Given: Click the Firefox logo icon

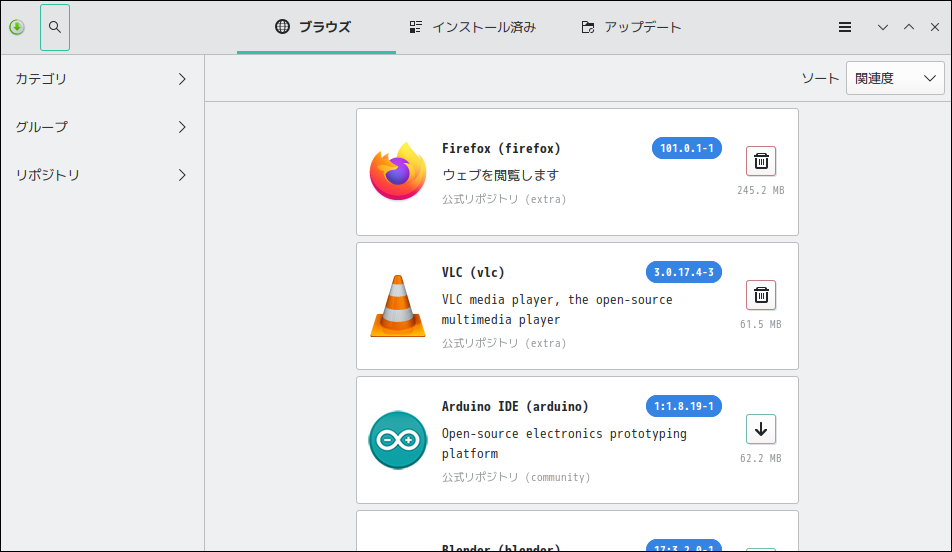Looking at the screenshot, I should click(398, 172).
